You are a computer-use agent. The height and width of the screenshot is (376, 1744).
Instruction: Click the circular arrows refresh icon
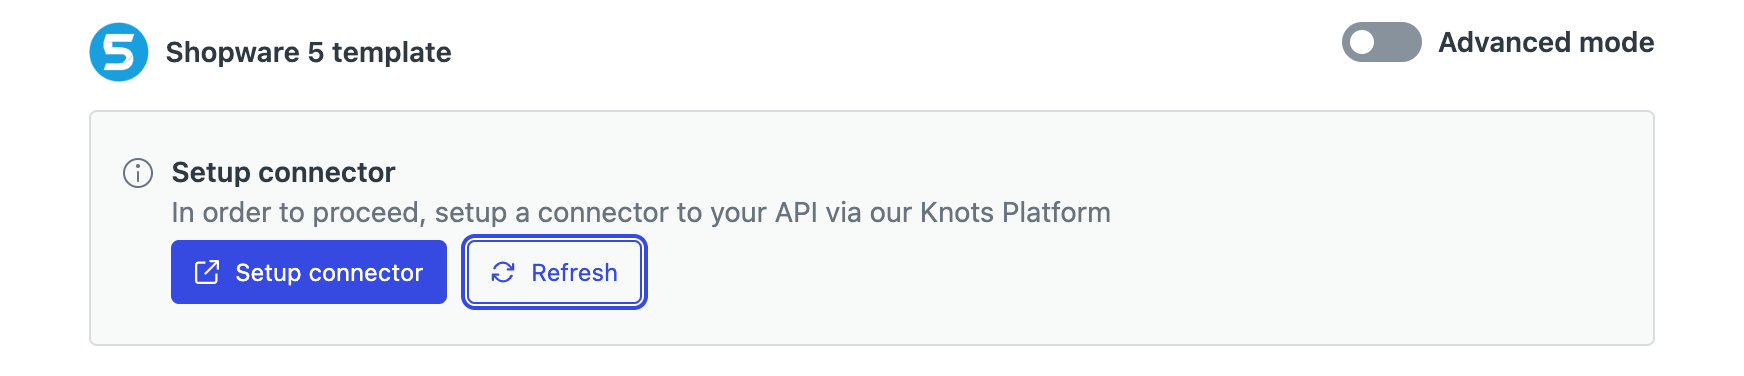(503, 272)
